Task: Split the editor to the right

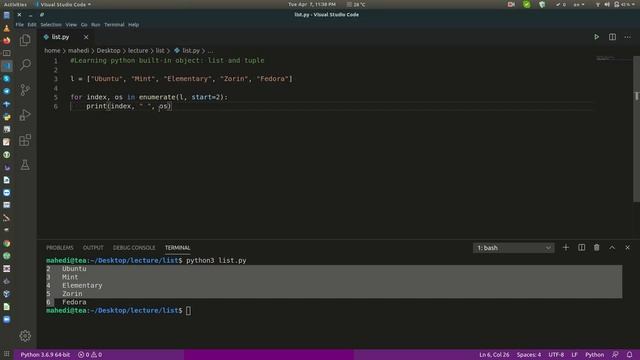Action: (612, 37)
